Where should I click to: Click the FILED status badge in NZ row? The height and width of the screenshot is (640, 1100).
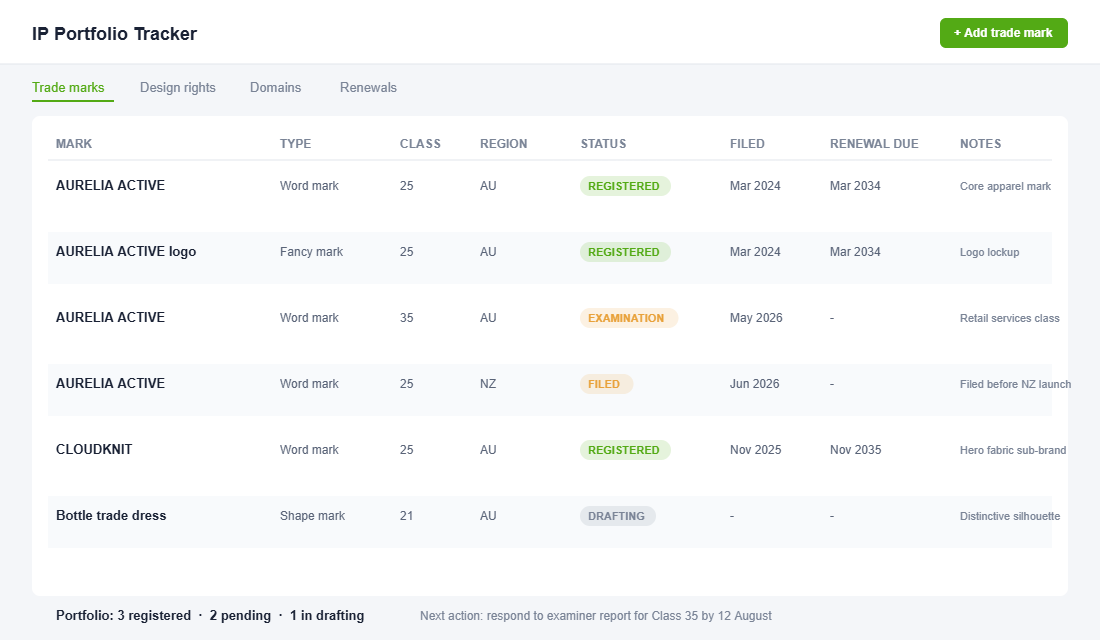coord(606,384)
